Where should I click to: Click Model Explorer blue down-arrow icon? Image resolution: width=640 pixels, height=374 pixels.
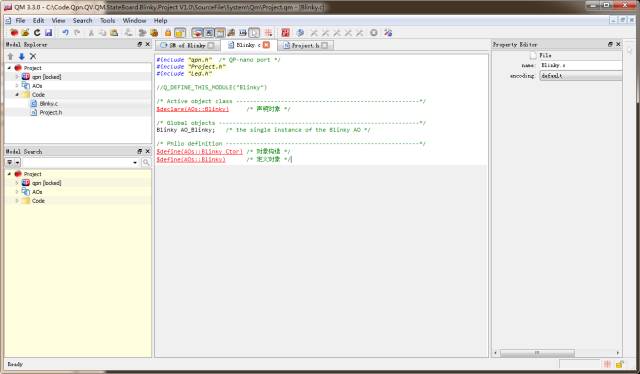tap(22, 56)
